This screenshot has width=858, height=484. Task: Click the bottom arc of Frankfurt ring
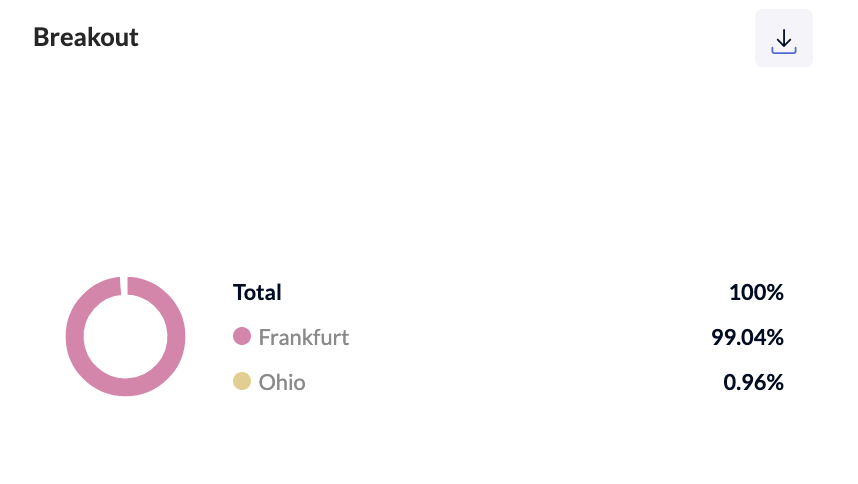tap(125, 387)
